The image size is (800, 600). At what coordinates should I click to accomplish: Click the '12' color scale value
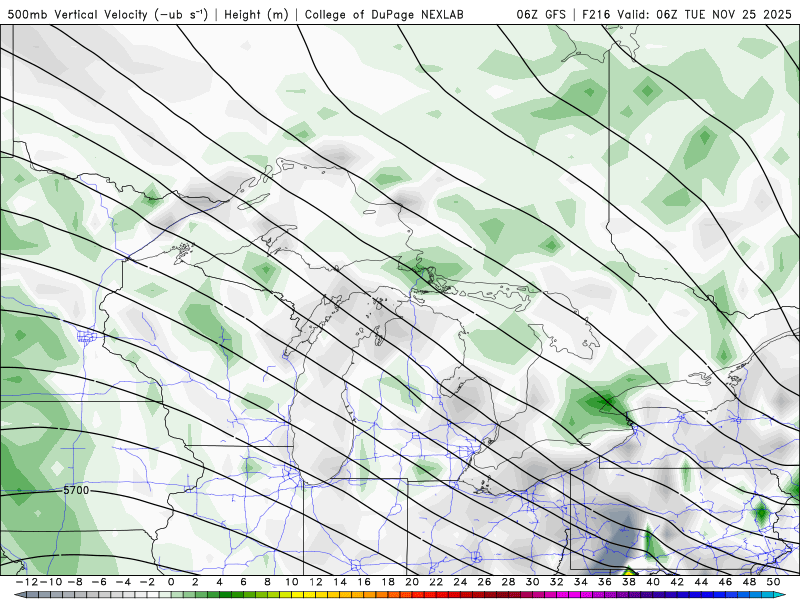[x=316, y=582]
